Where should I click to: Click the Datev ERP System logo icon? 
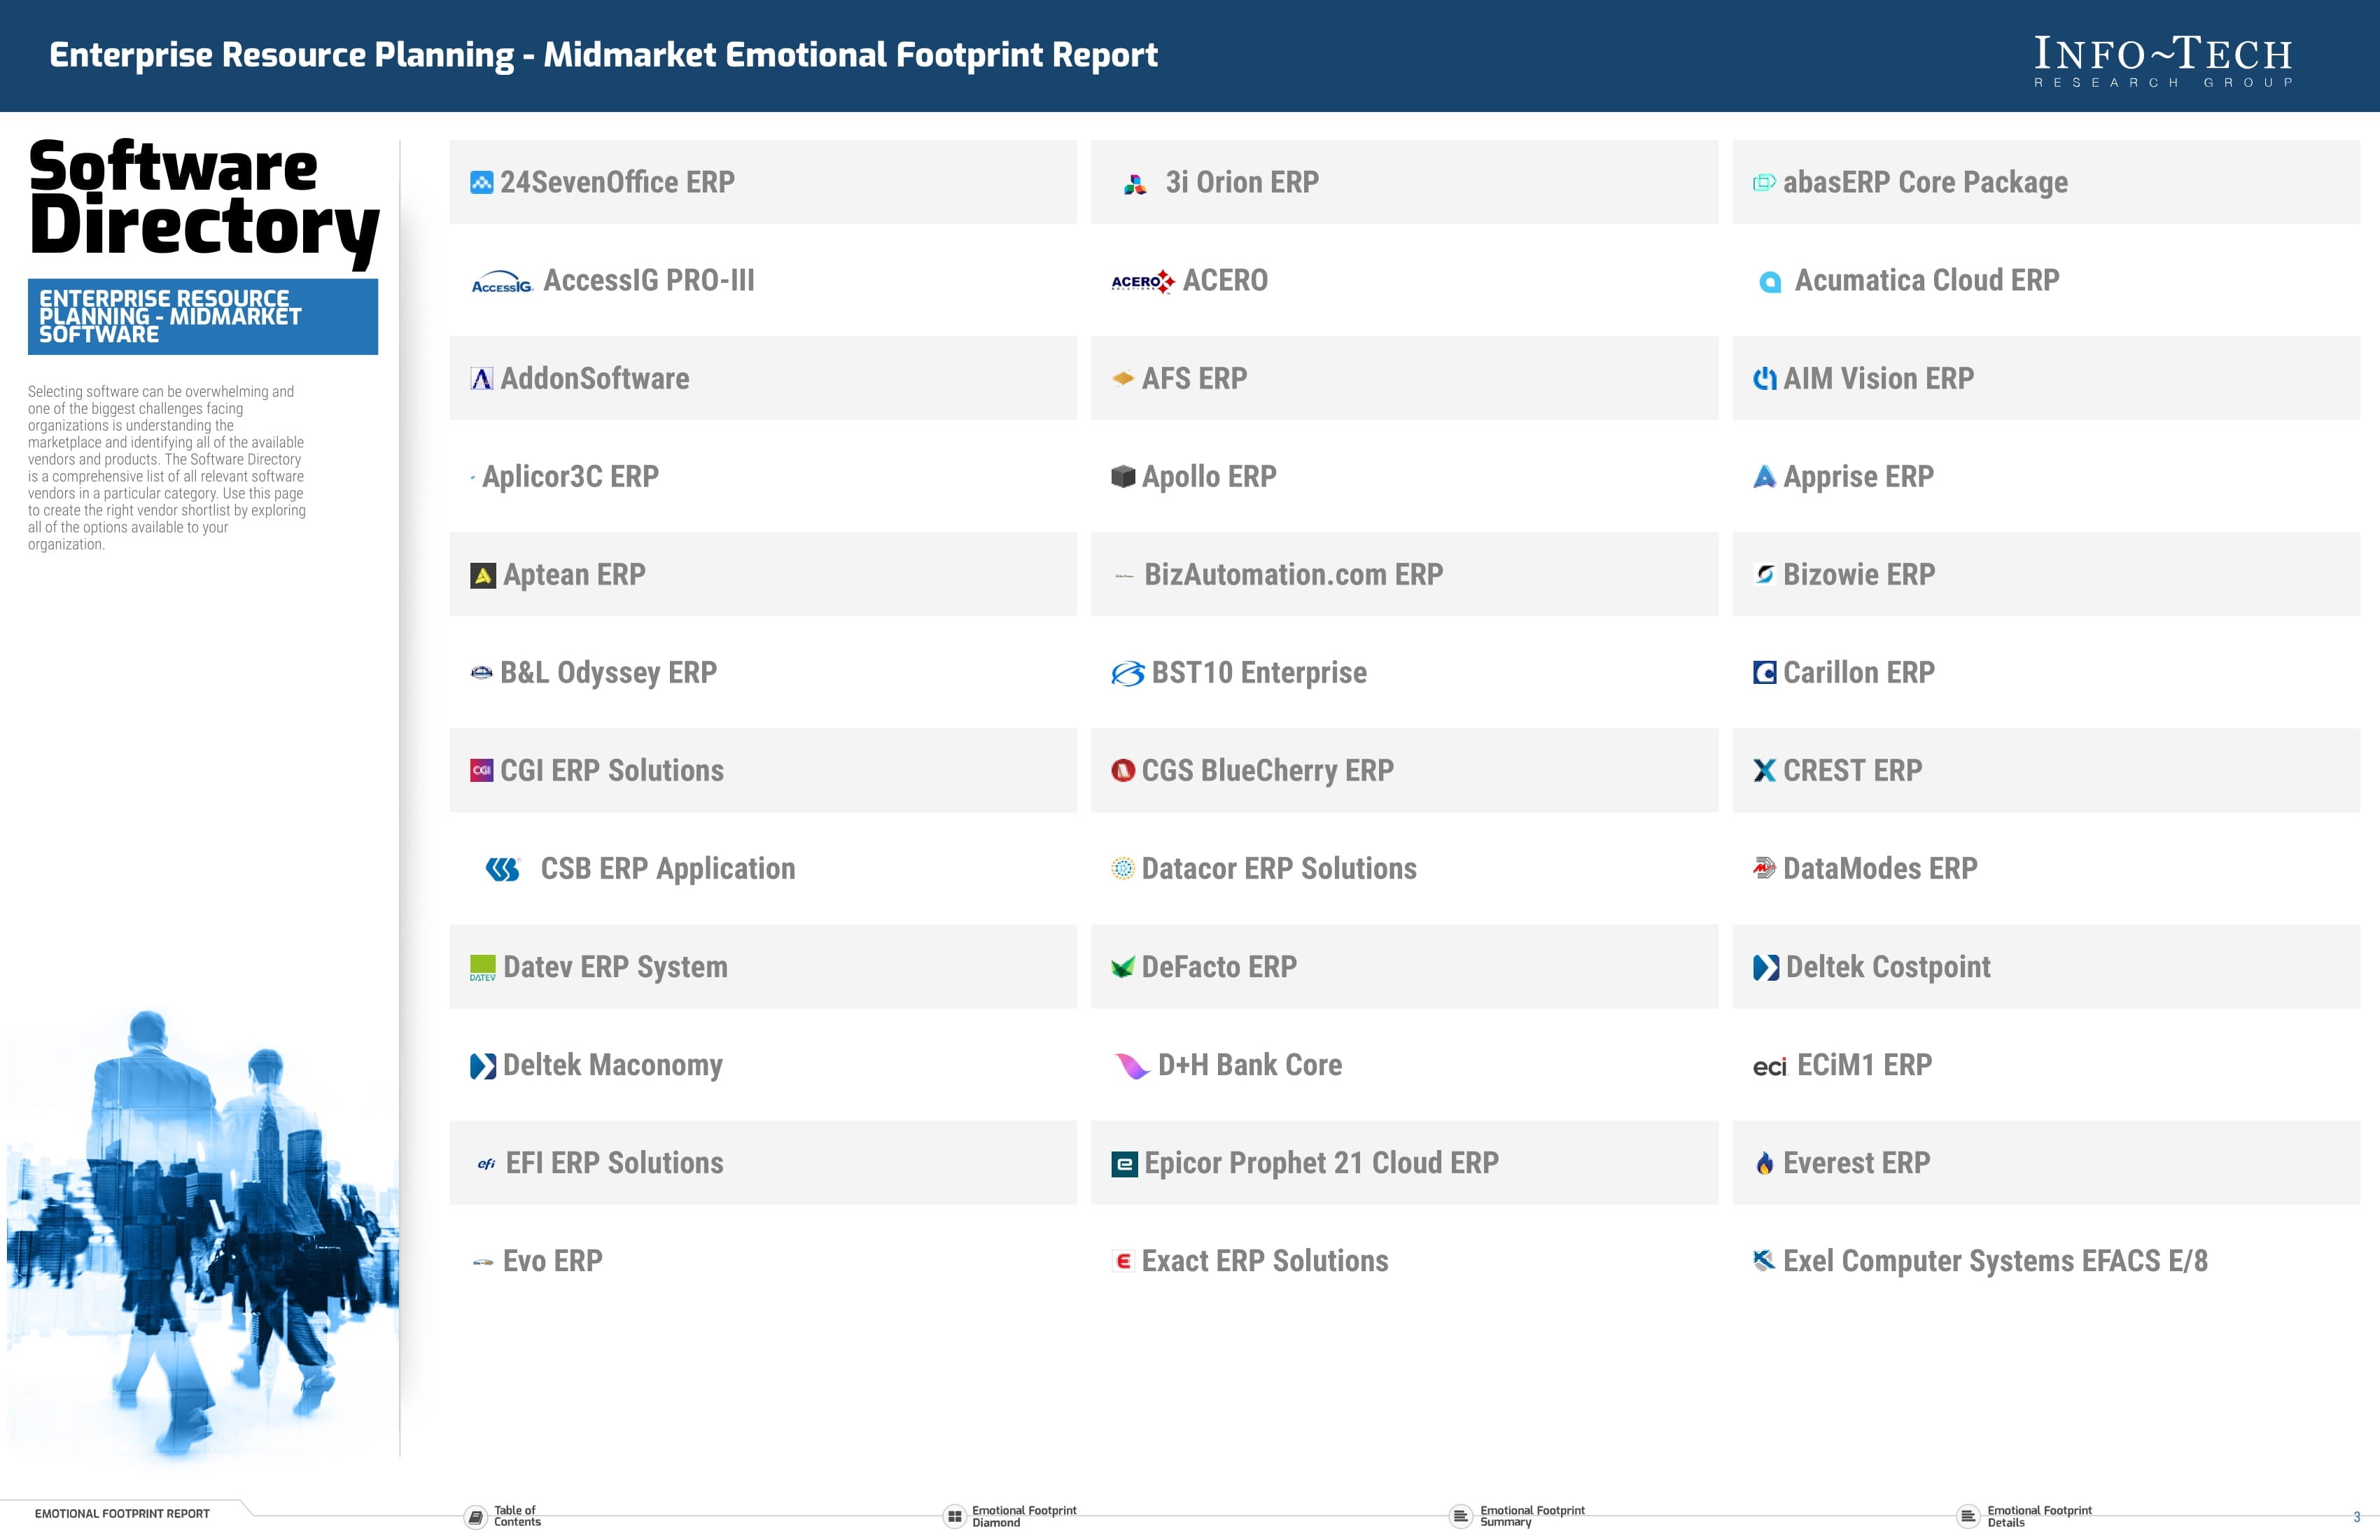[x=479, y=966]
